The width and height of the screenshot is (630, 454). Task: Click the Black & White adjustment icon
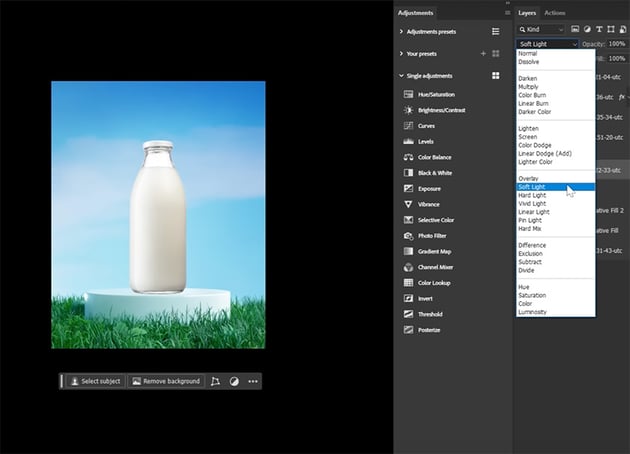coord(408,173)
